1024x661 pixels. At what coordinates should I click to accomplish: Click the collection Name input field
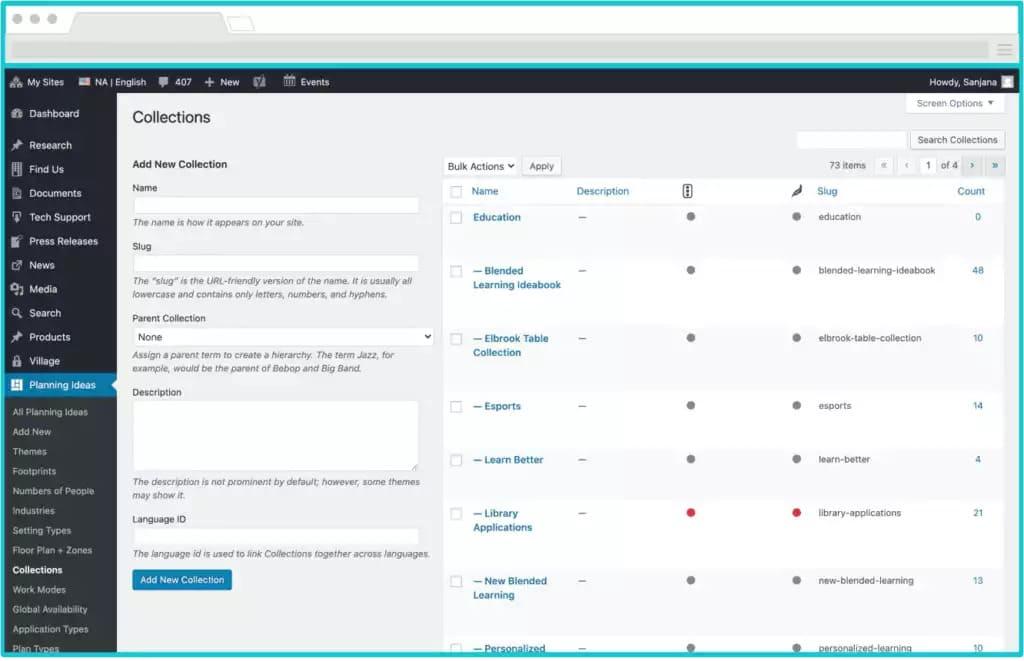(x=276, y=205)
